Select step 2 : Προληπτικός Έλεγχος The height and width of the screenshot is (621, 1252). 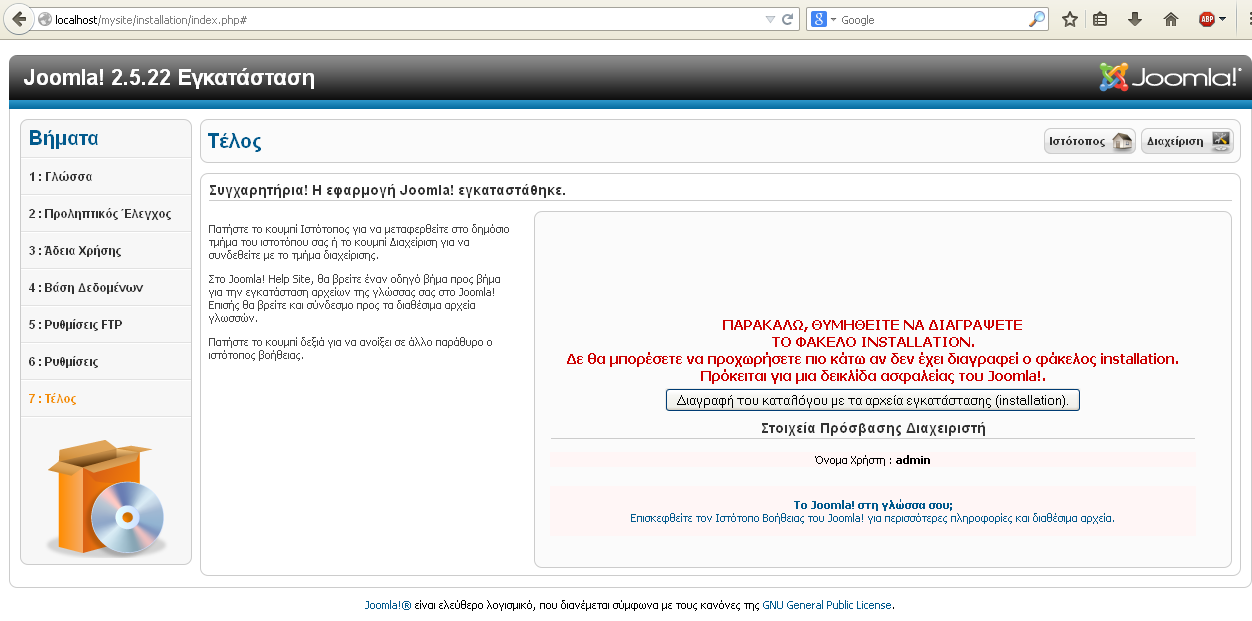point(106,214)
